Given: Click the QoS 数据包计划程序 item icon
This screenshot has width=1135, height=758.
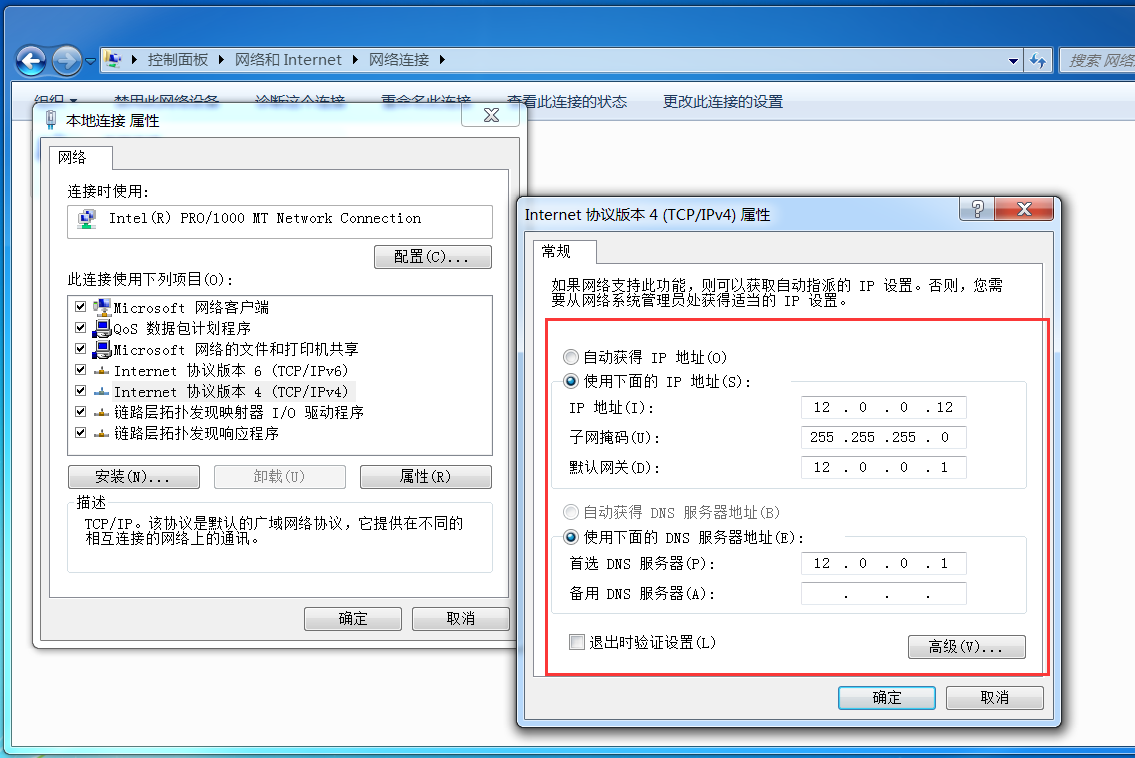Looking at the screenshot, I should tap(100, 328).
